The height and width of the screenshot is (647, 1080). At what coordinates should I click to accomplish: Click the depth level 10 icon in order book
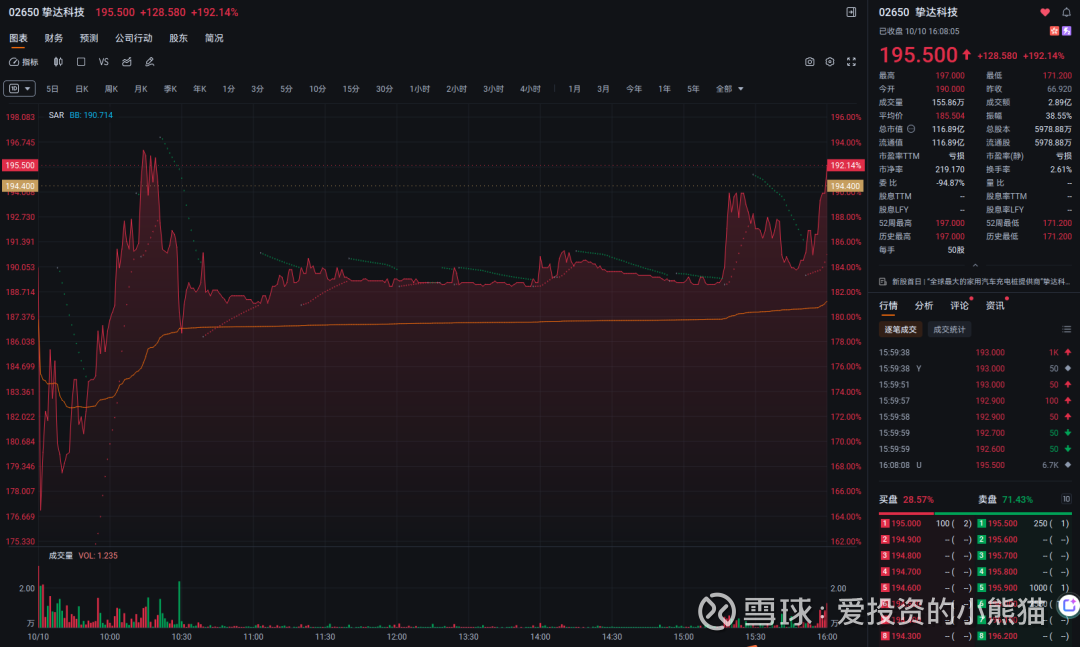1066,500
